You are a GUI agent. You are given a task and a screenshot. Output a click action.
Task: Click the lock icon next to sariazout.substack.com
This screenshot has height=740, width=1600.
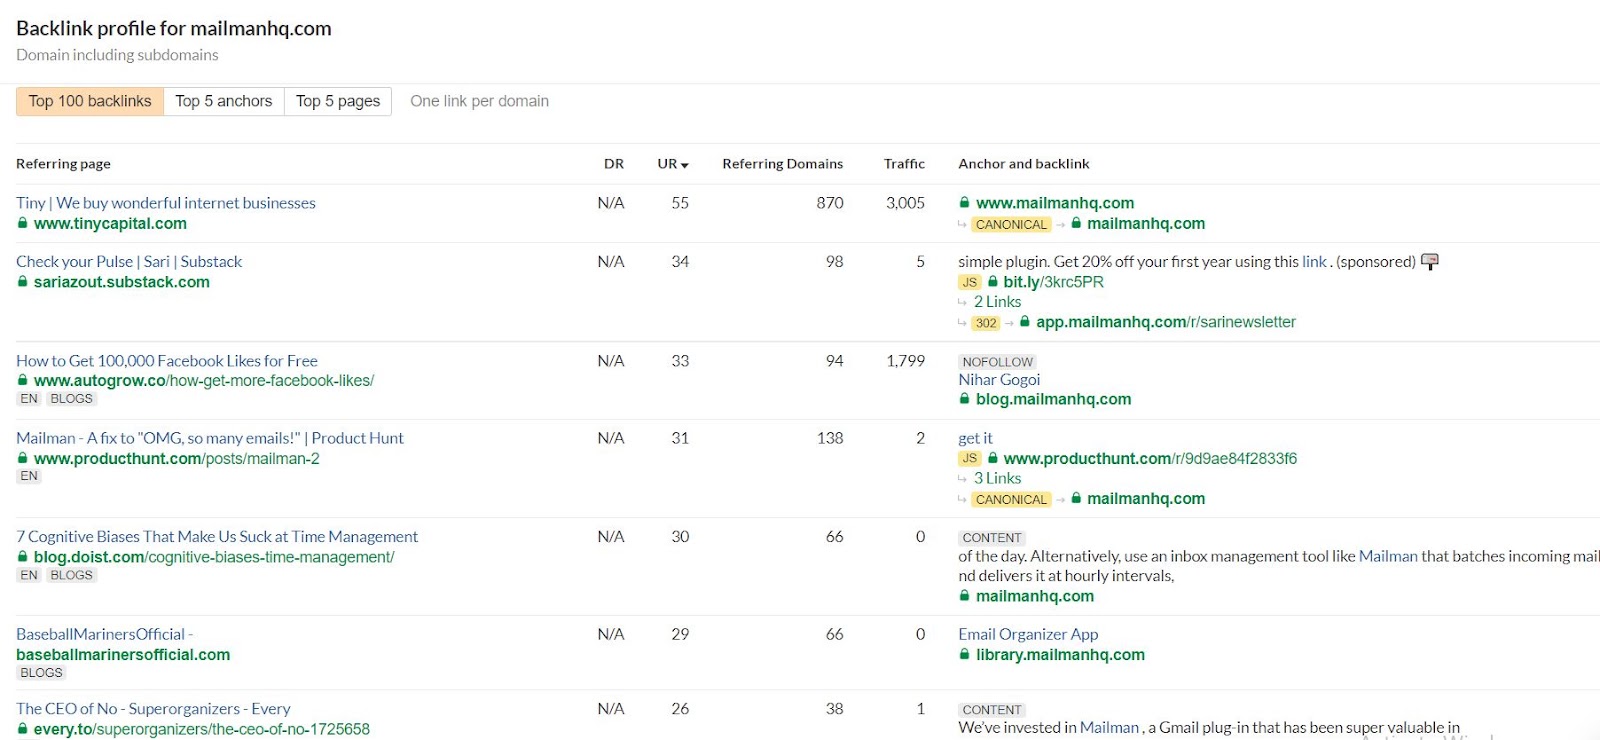[x=23, y=282]
